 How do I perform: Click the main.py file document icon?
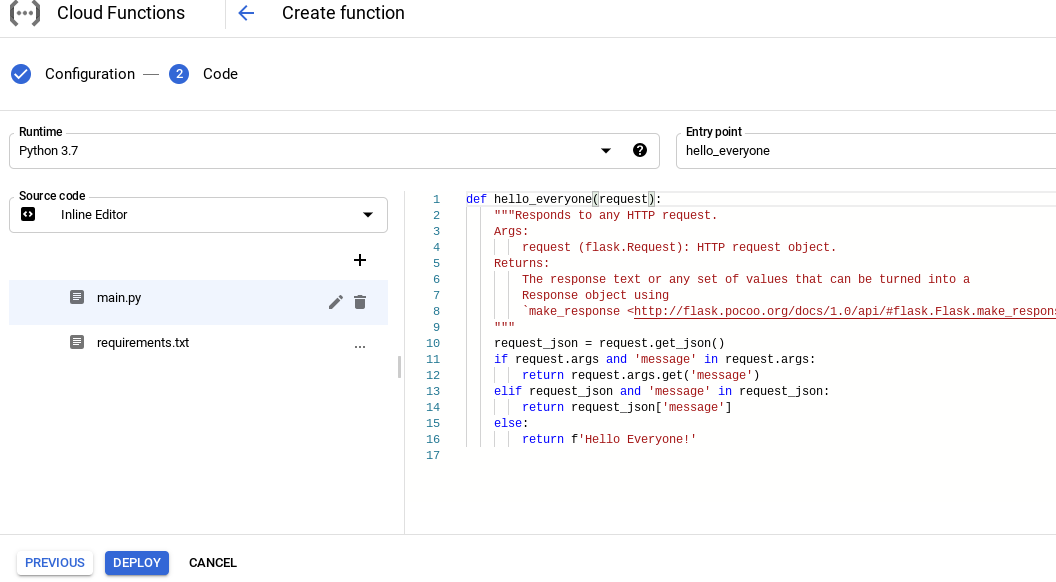pyautogui.click(x=77, y=298)
